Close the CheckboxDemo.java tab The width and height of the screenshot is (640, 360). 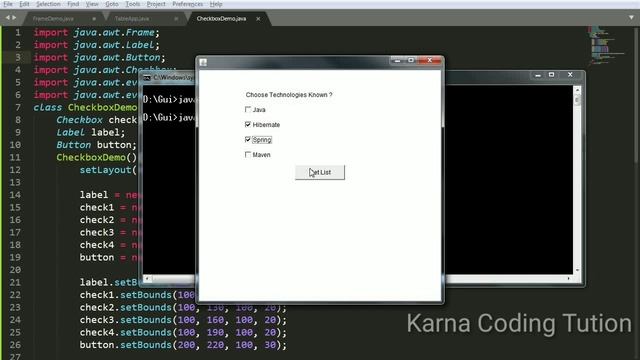click(258, 19)
